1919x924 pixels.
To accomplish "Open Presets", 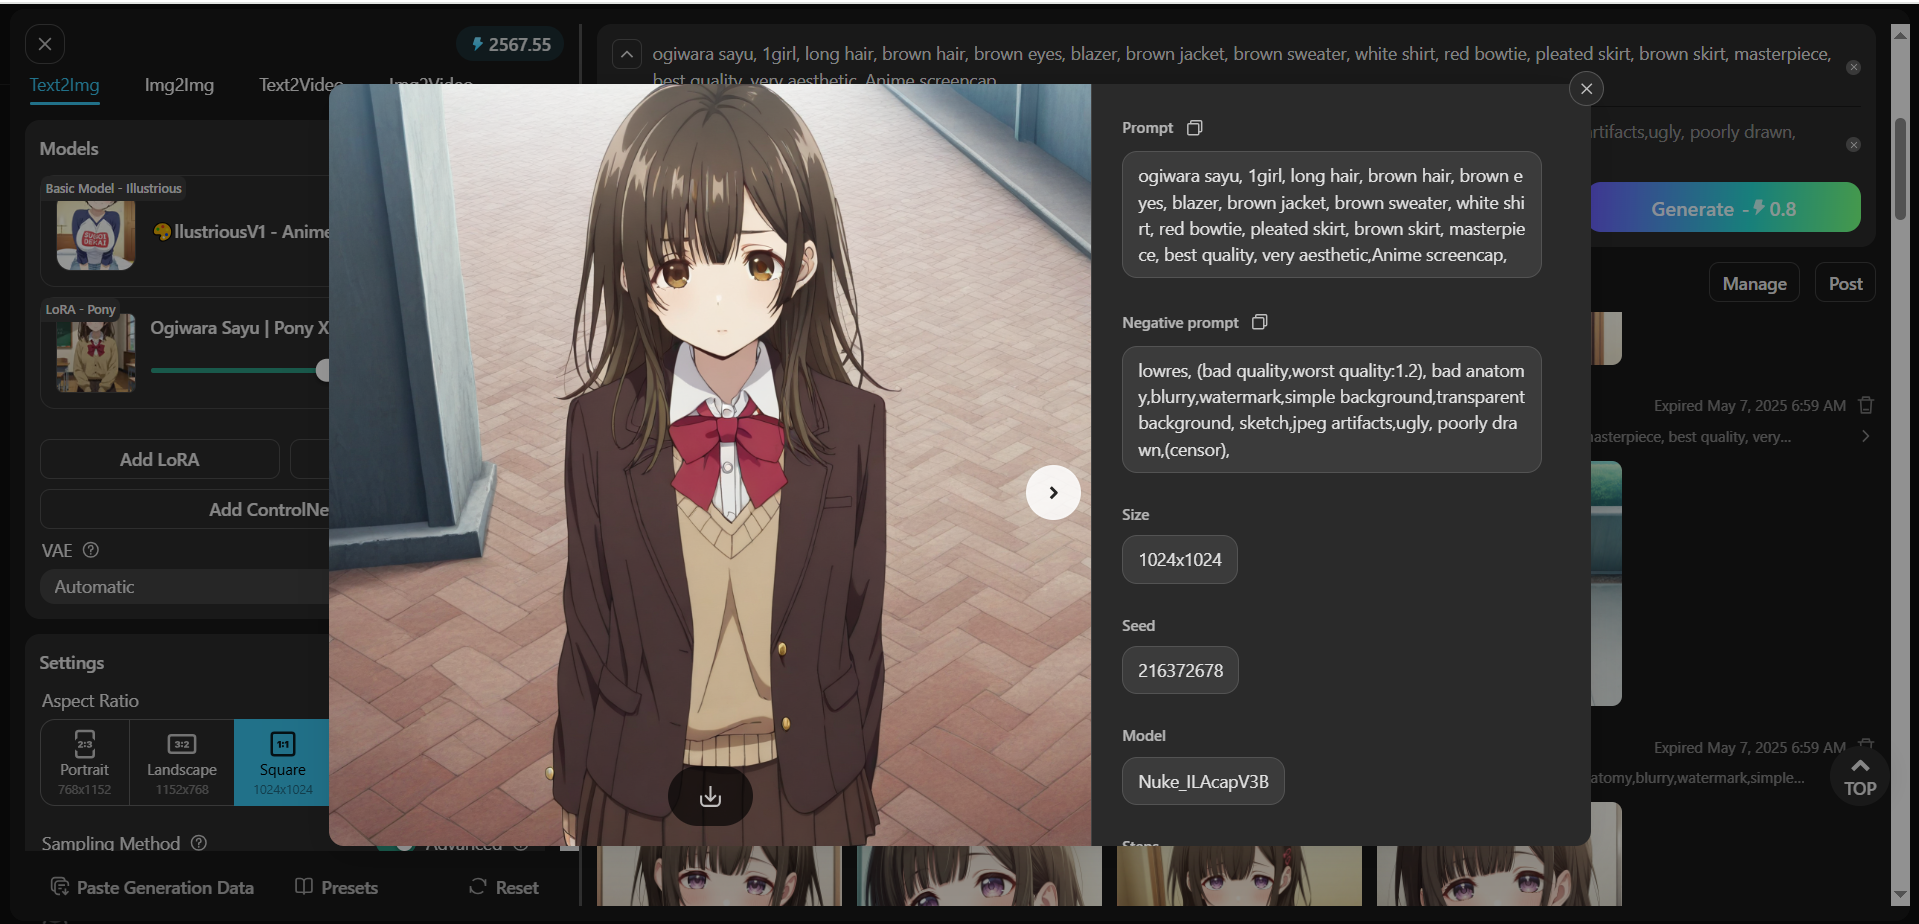I will click(337, 887).
